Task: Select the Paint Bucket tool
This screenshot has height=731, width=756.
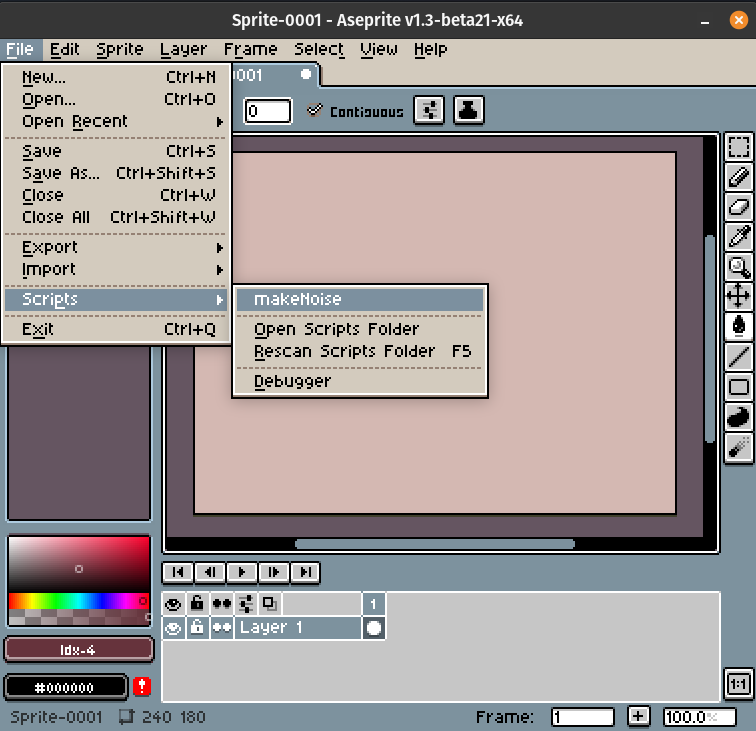Action: tap(738, 326)
